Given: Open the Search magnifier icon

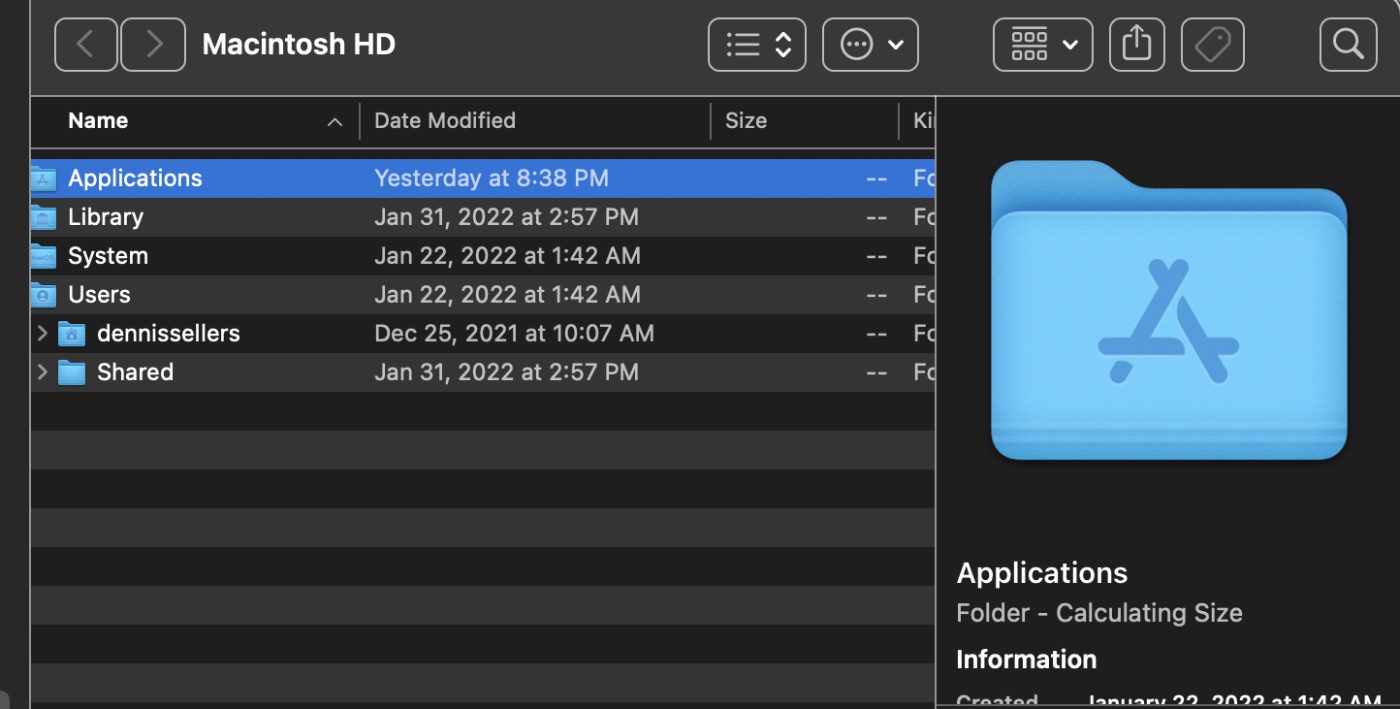Looking at the screenshot, I should point(1348,45).
